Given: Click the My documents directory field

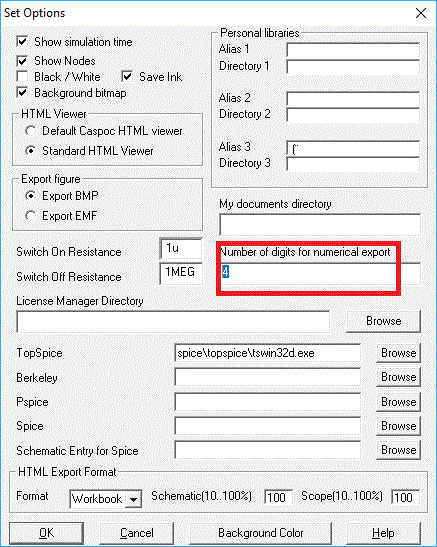Looking at the screenshot, I should click(x=320, y=225).
